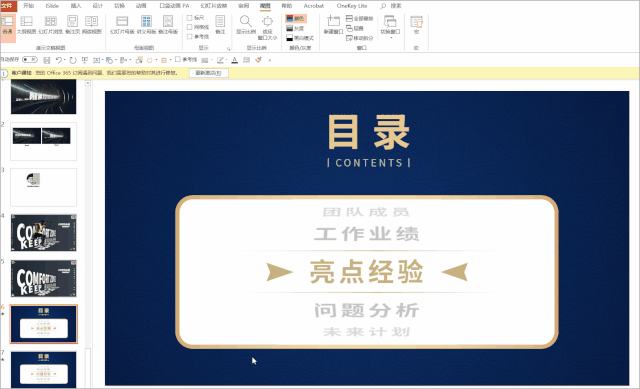
Task: Click the 目录 title on the slide
Action: click(369, 132)
